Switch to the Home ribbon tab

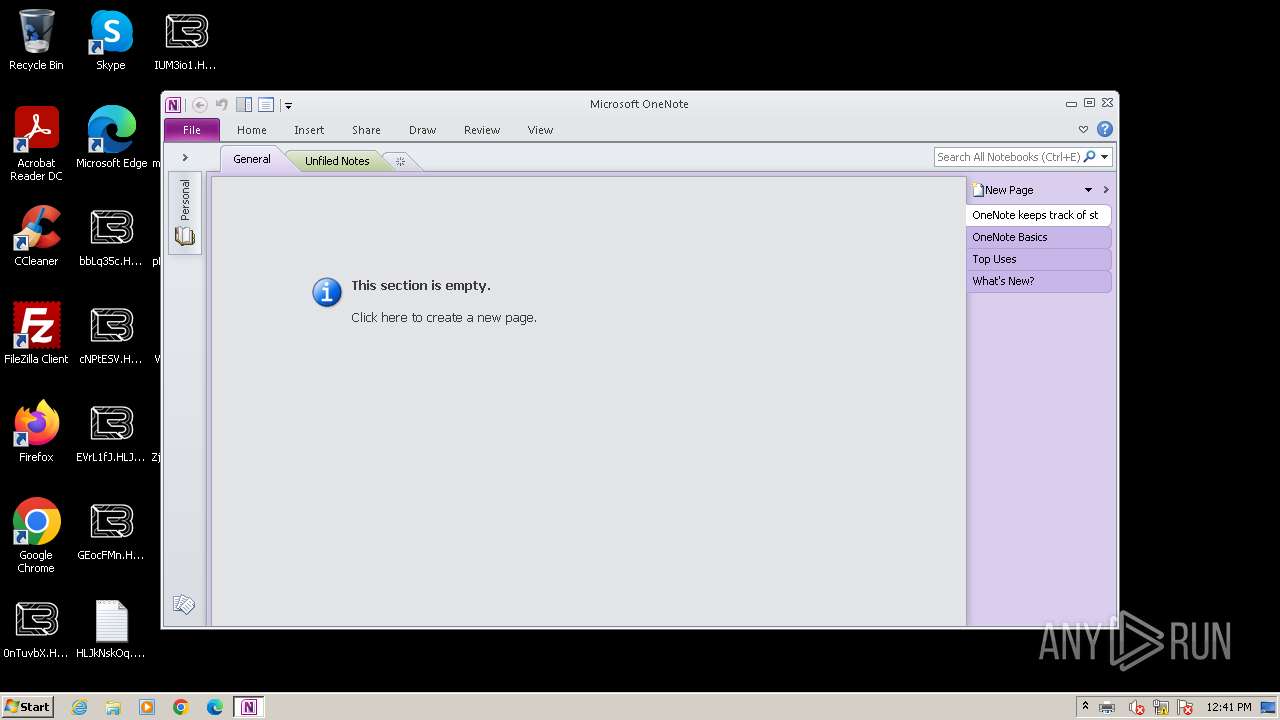click(x=252, y=130)
